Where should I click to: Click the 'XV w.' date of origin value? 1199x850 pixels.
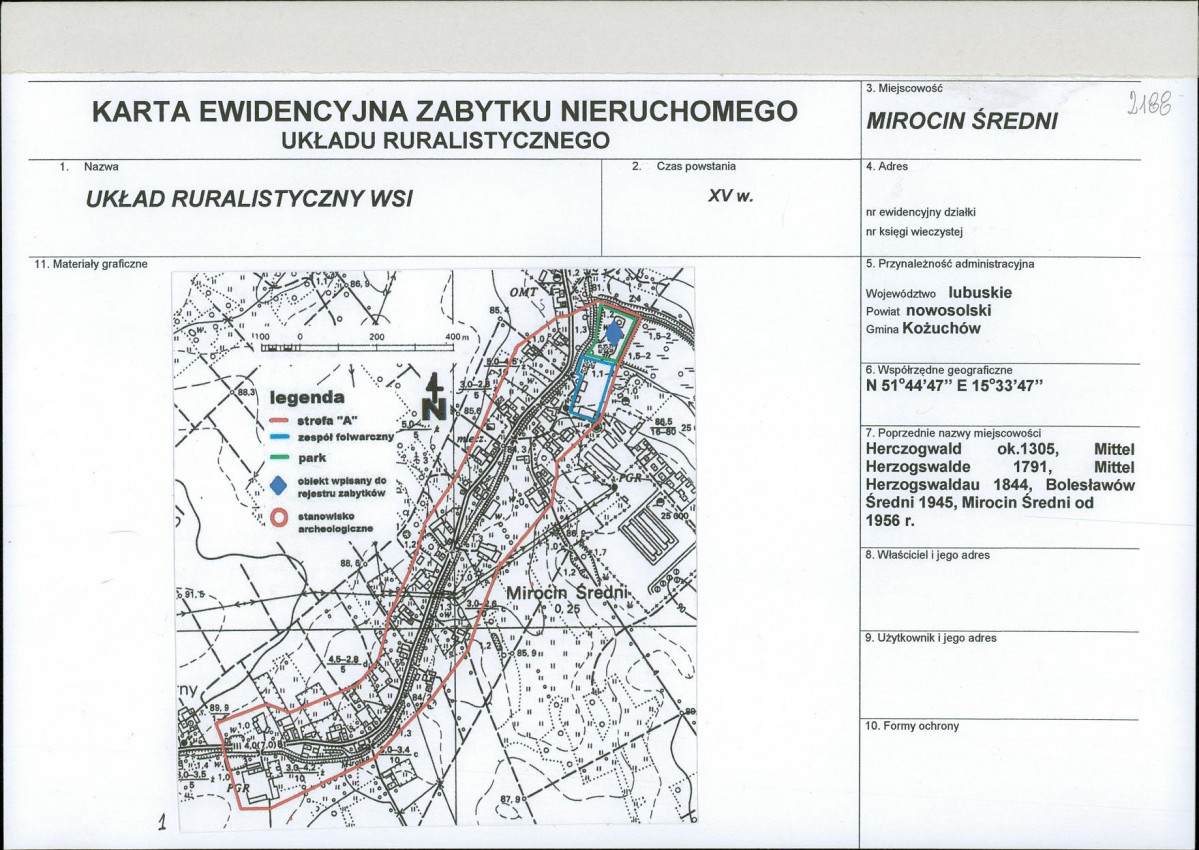(729, 197)
